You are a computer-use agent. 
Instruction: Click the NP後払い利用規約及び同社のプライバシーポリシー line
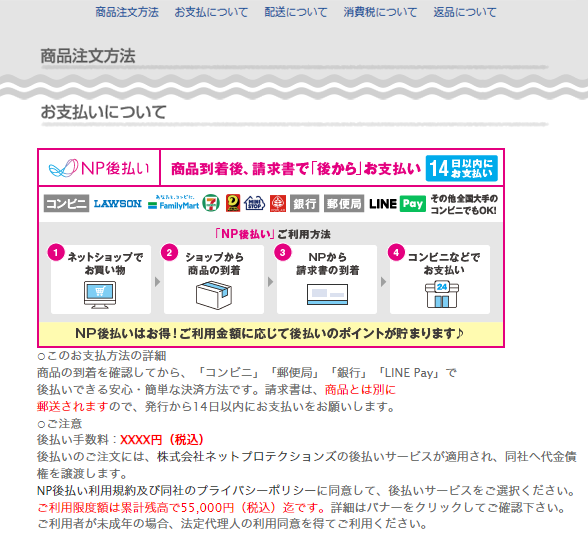(x=306, y=490)
